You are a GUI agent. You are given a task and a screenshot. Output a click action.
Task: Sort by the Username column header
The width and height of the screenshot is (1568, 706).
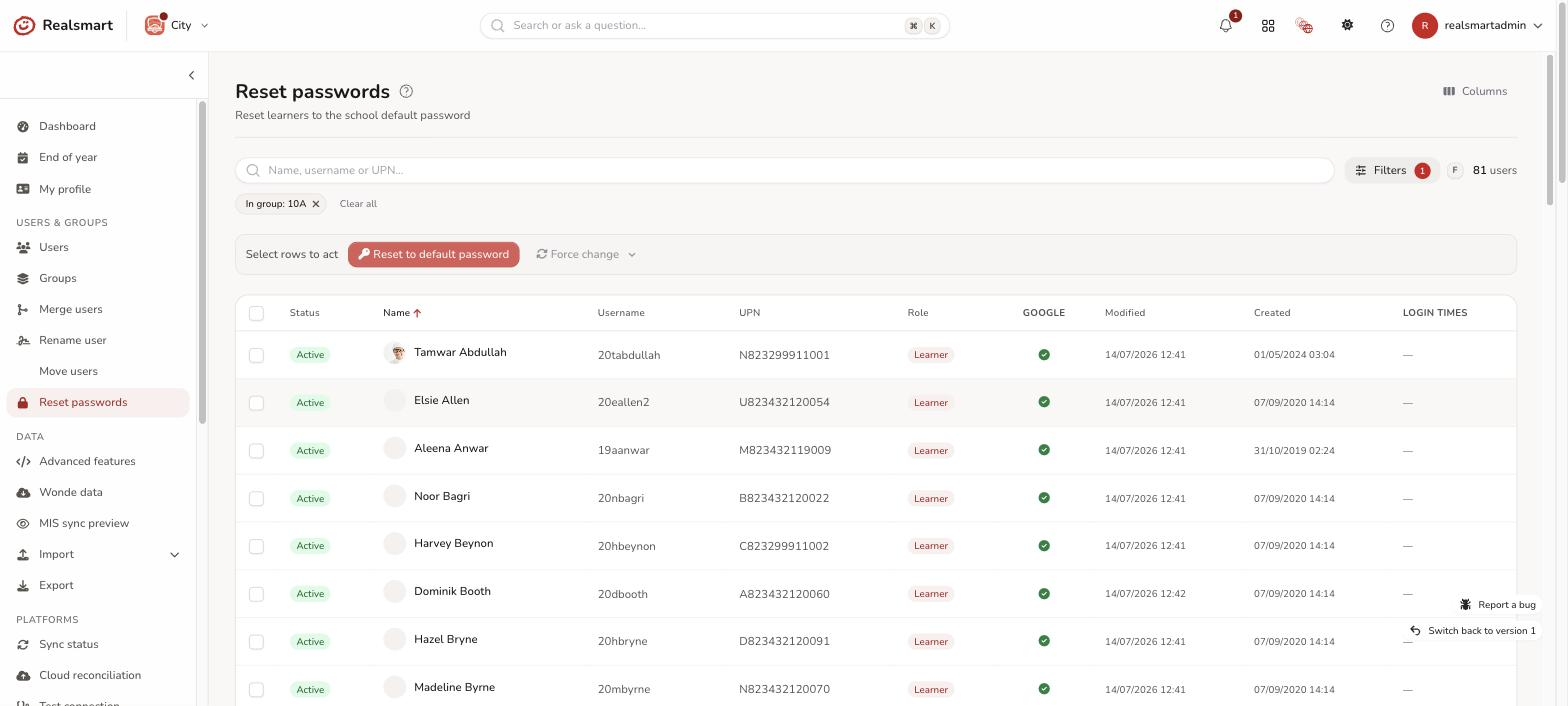[x=621, y=313]
